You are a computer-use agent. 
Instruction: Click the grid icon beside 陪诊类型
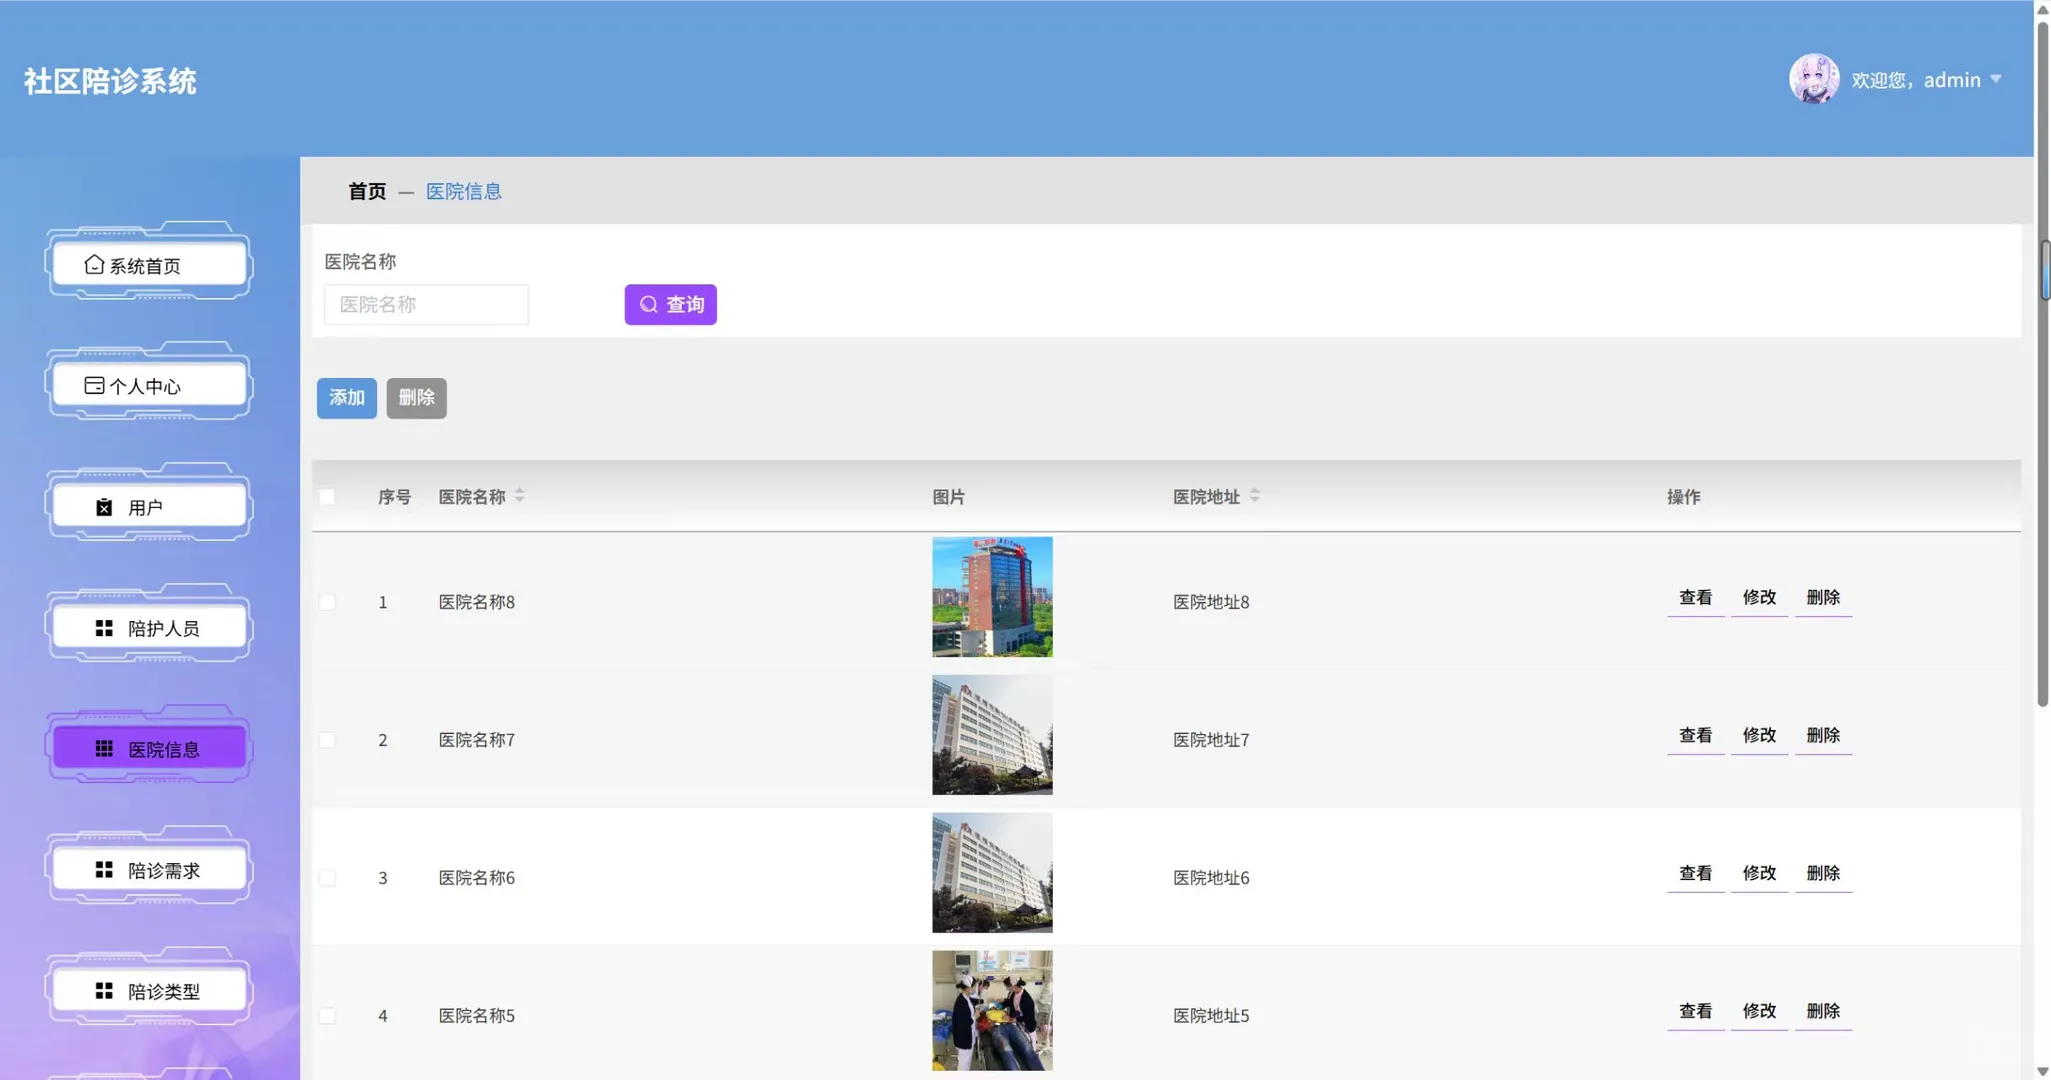[x=104, y=991]
